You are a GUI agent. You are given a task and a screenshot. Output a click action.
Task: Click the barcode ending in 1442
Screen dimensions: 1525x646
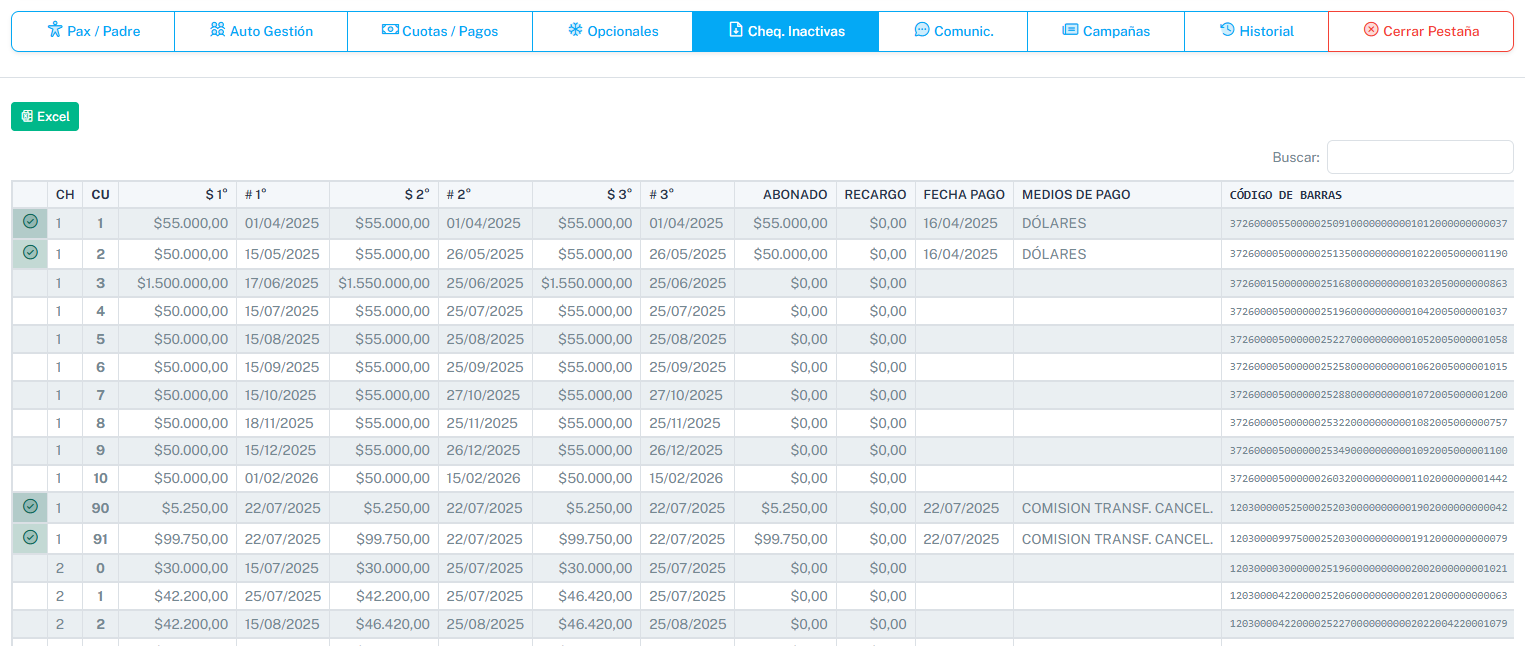point(1368,479)
